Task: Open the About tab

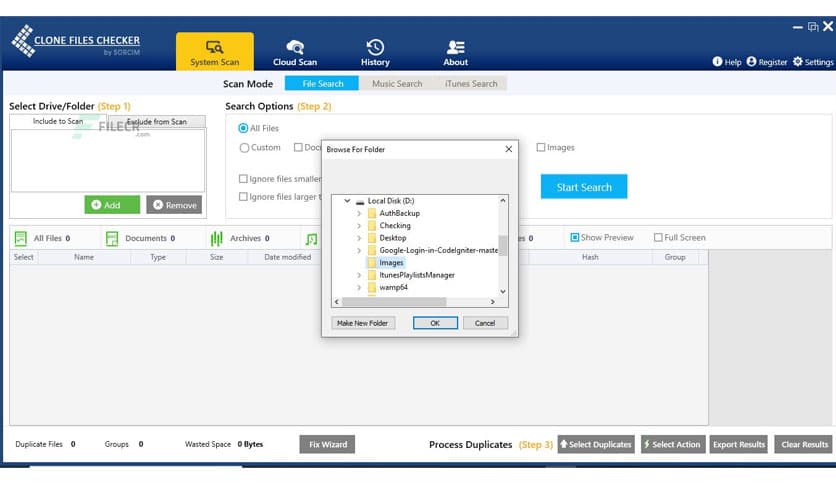Action: pyautogui.click(x=455, y=53)
